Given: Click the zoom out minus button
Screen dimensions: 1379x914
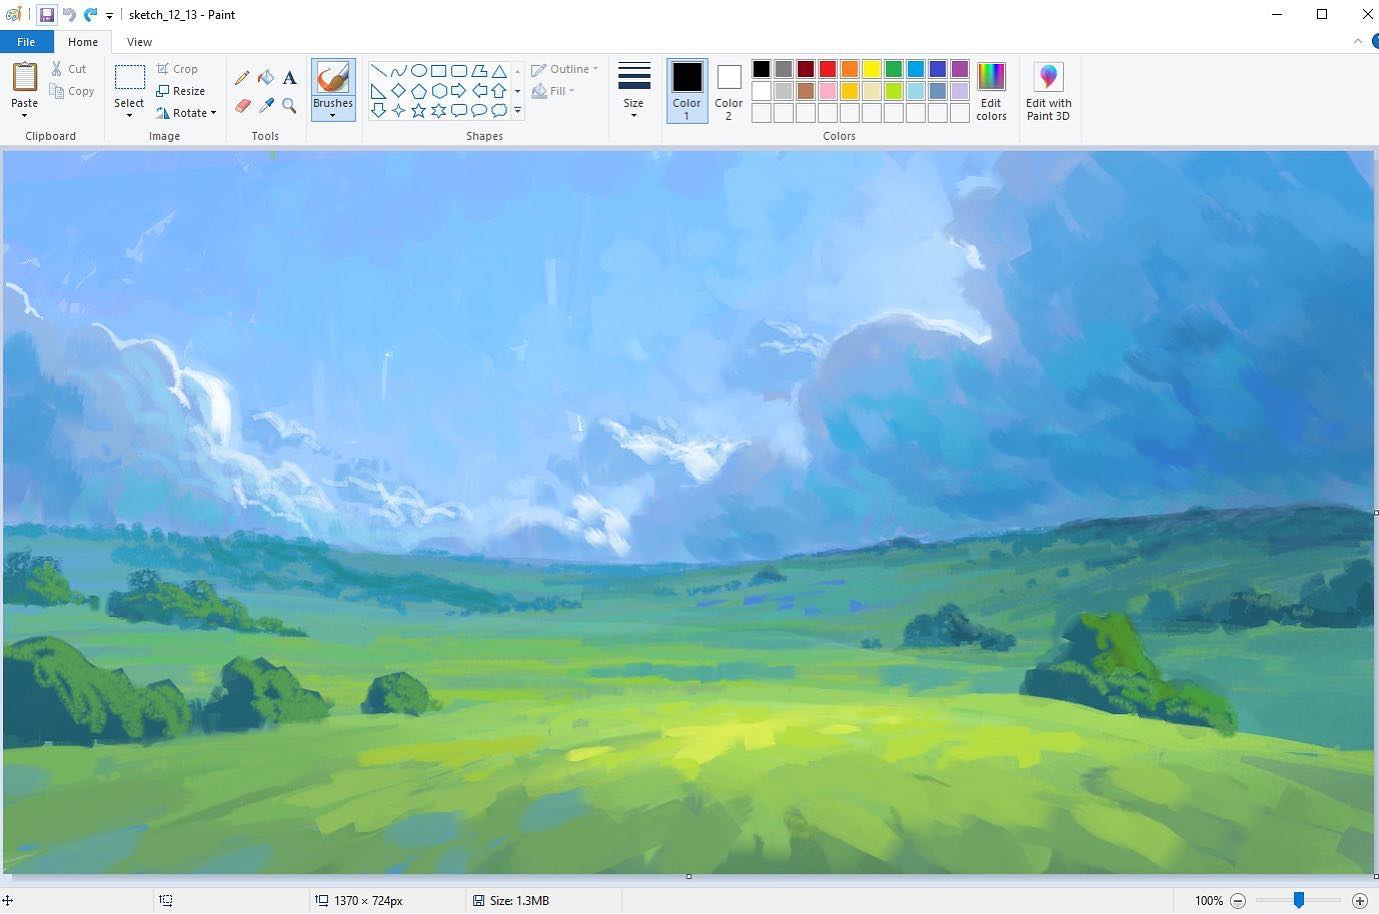Looking at the screenshot, I should (x=1238, y=901).
